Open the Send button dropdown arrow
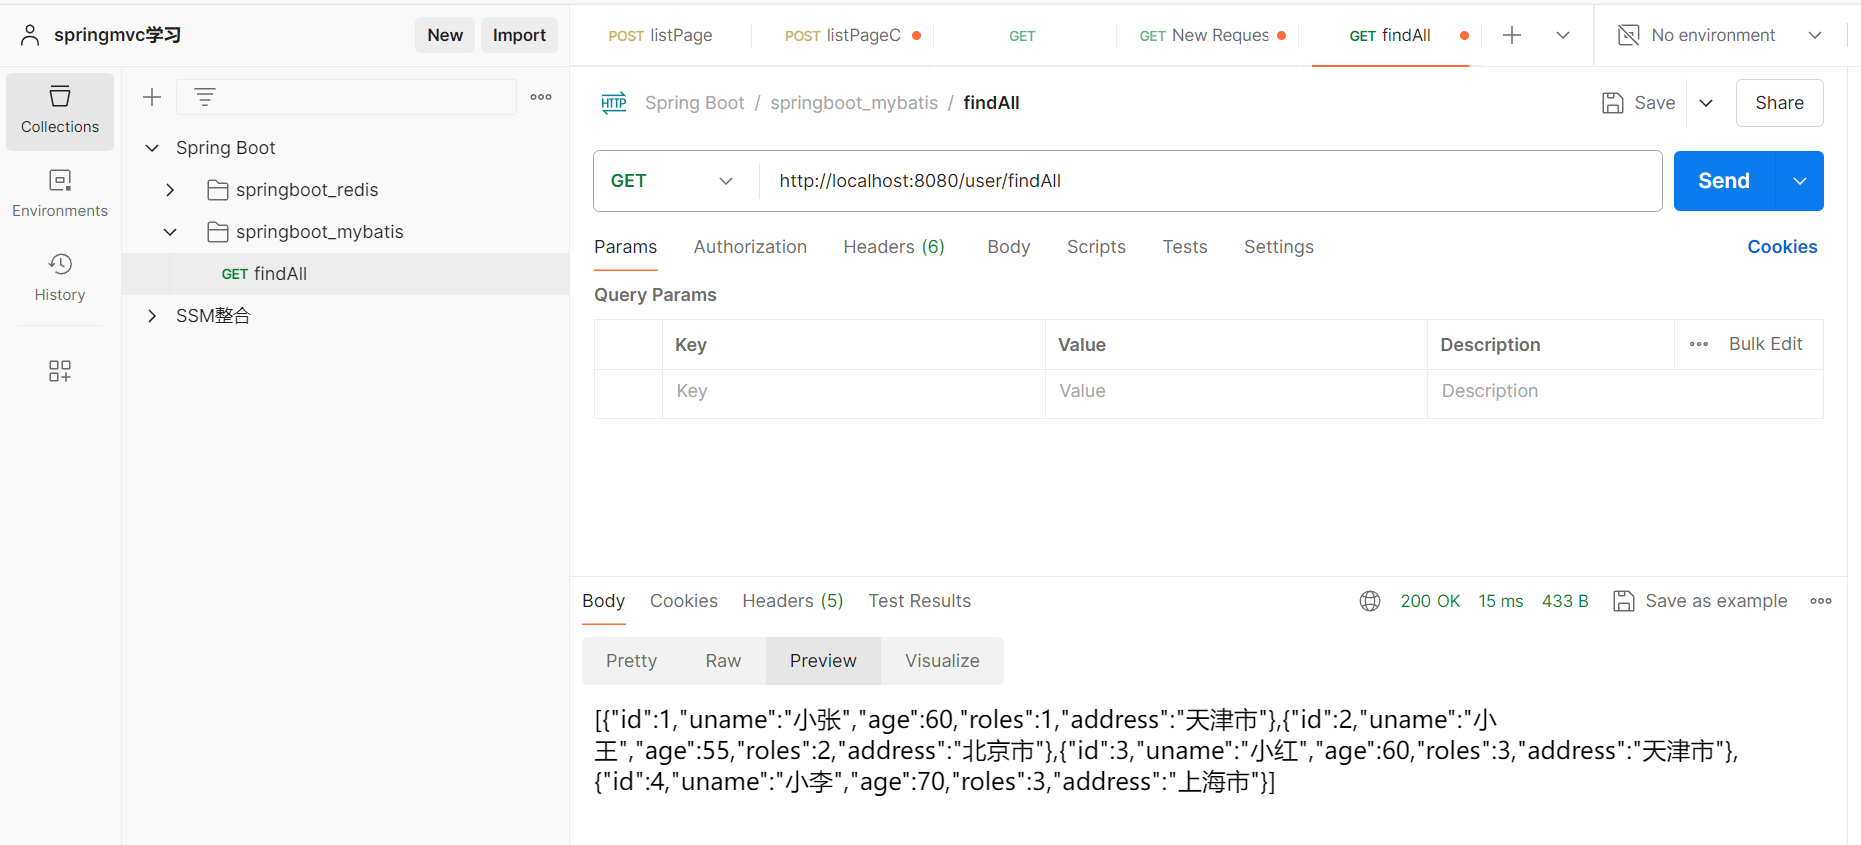 (x=1800, y=181)
